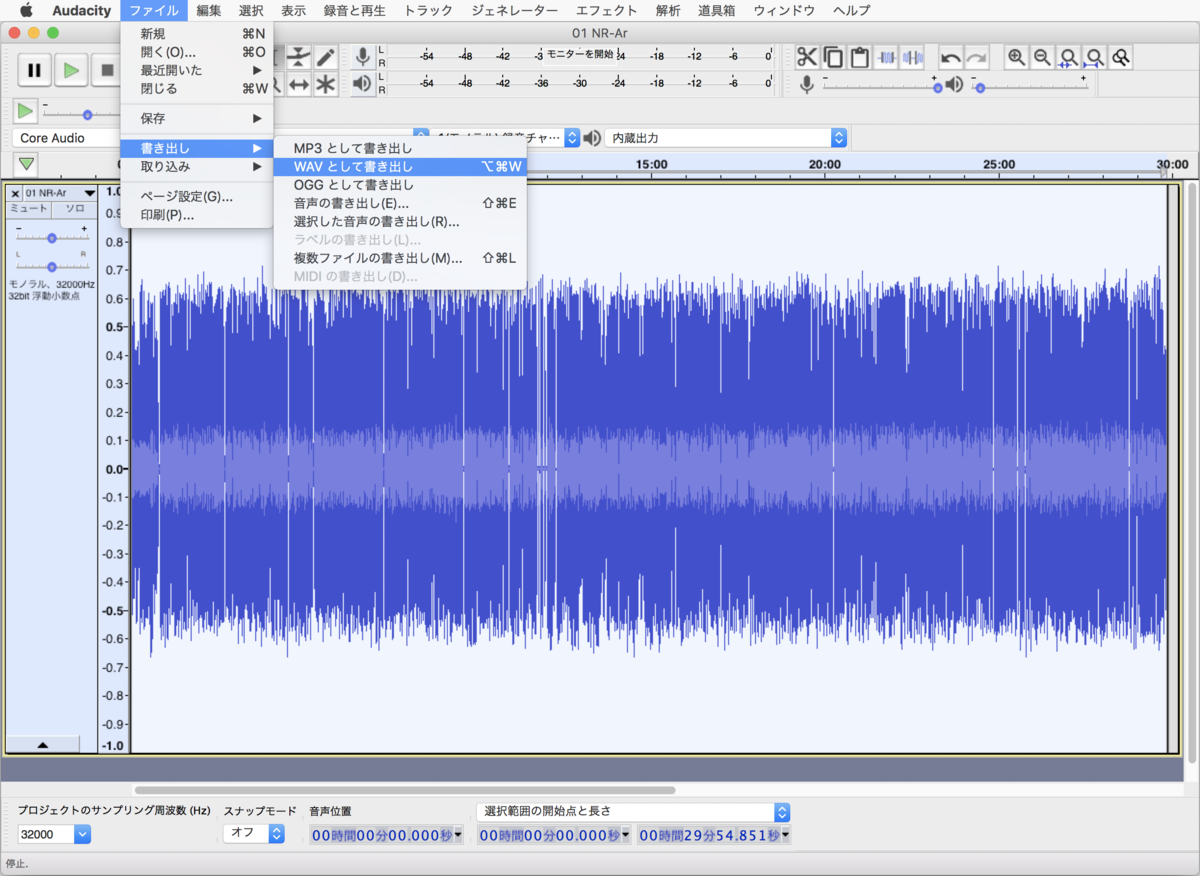Open the エフェクト menu
The image size is (1200, 876).
tap(606, 11)
